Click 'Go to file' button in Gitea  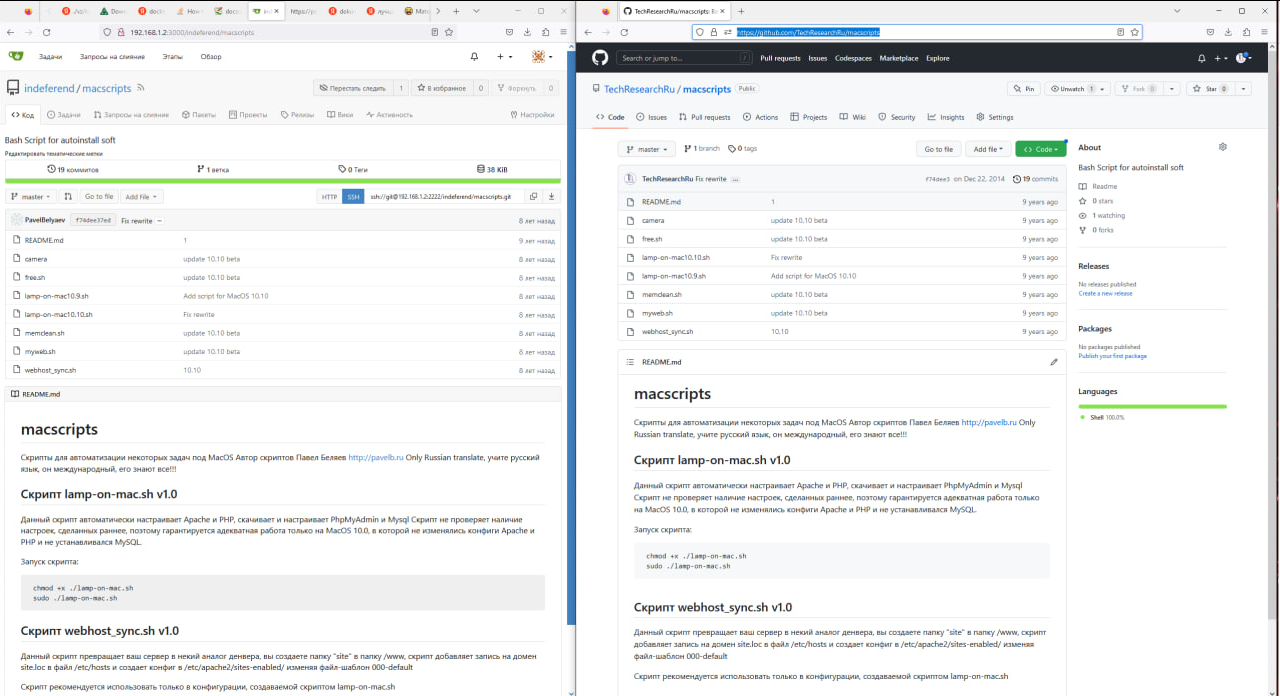click(99, 197)
